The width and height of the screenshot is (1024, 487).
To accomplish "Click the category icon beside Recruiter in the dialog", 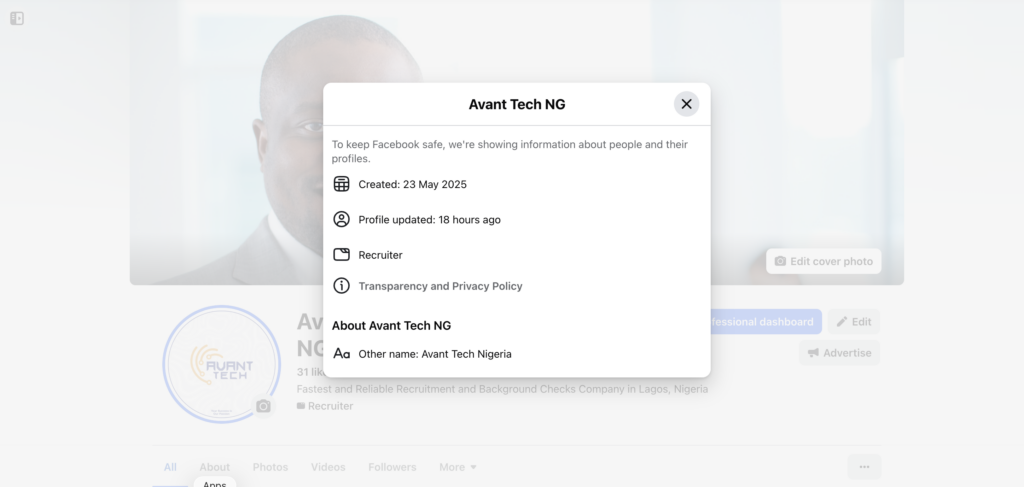I will click(342, 255).
